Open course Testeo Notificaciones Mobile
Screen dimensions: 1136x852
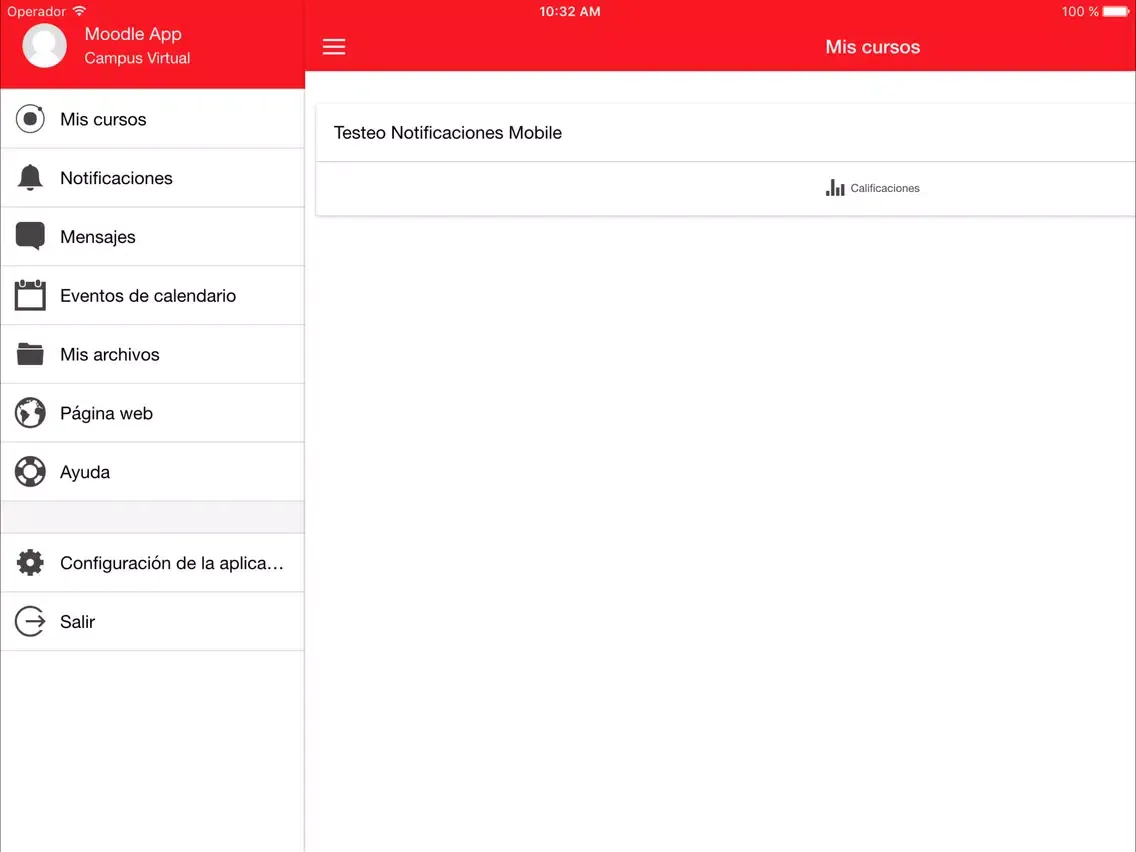725,133
